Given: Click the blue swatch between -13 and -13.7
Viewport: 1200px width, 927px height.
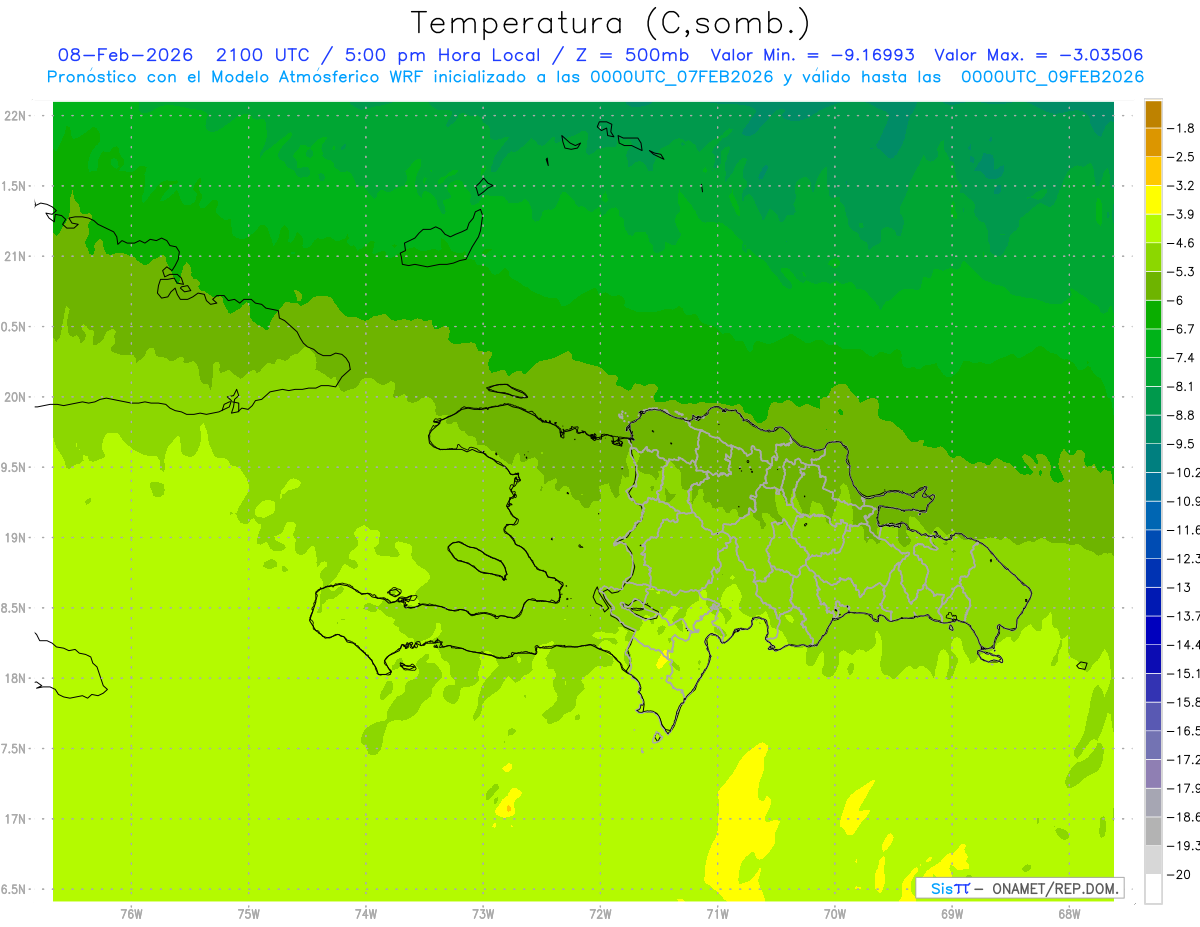Looking at the screenshot, I should coord(1153,601).
